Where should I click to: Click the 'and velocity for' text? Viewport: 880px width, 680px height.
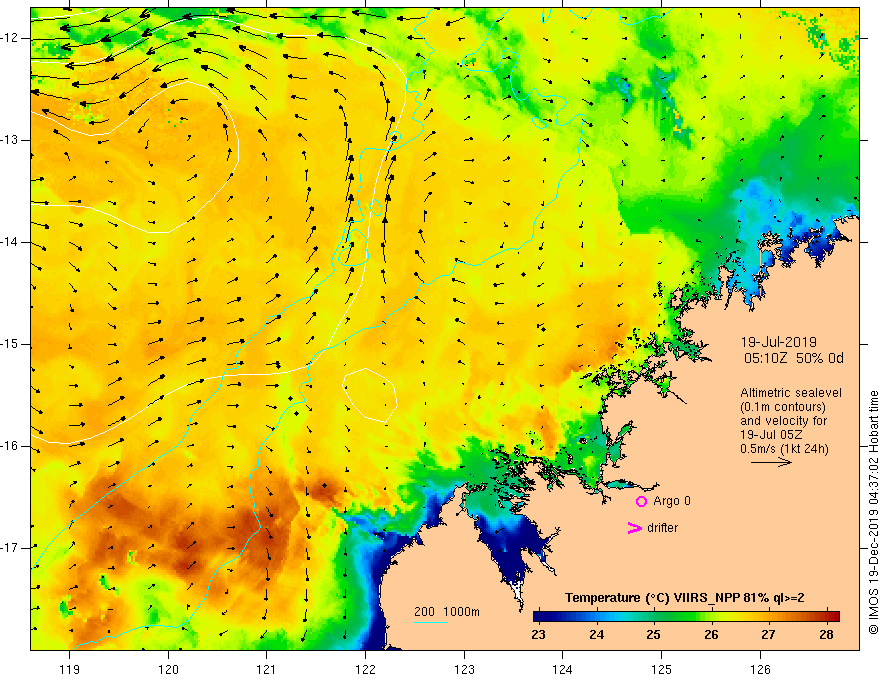[783, 421]
